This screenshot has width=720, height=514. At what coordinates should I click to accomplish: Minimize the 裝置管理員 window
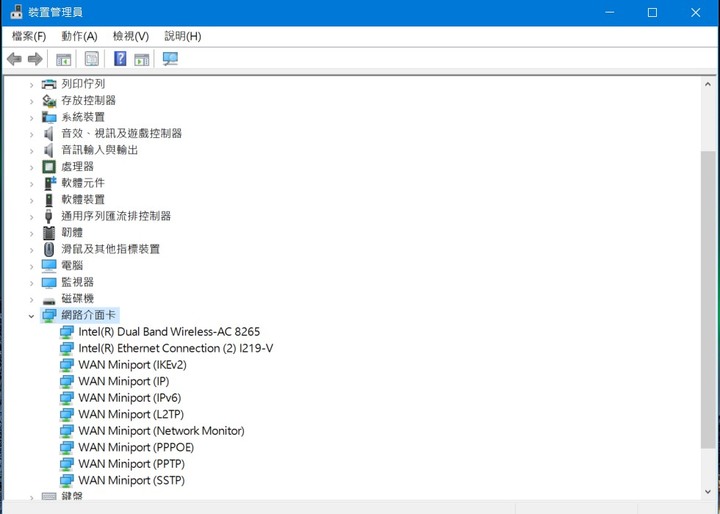pos(610,12)
